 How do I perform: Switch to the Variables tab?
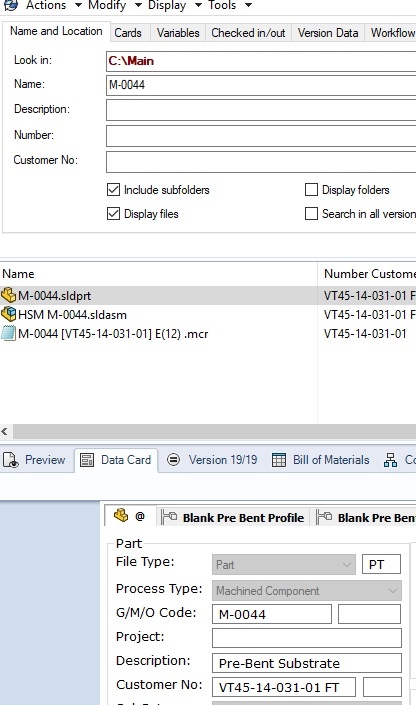pos(178,33)
